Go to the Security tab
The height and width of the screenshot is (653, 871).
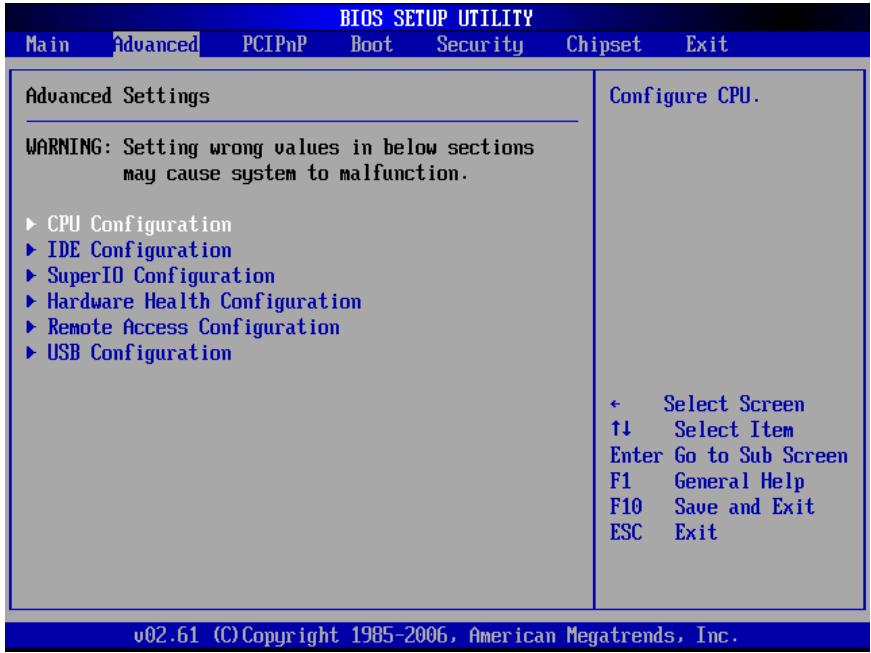[480, 44]
